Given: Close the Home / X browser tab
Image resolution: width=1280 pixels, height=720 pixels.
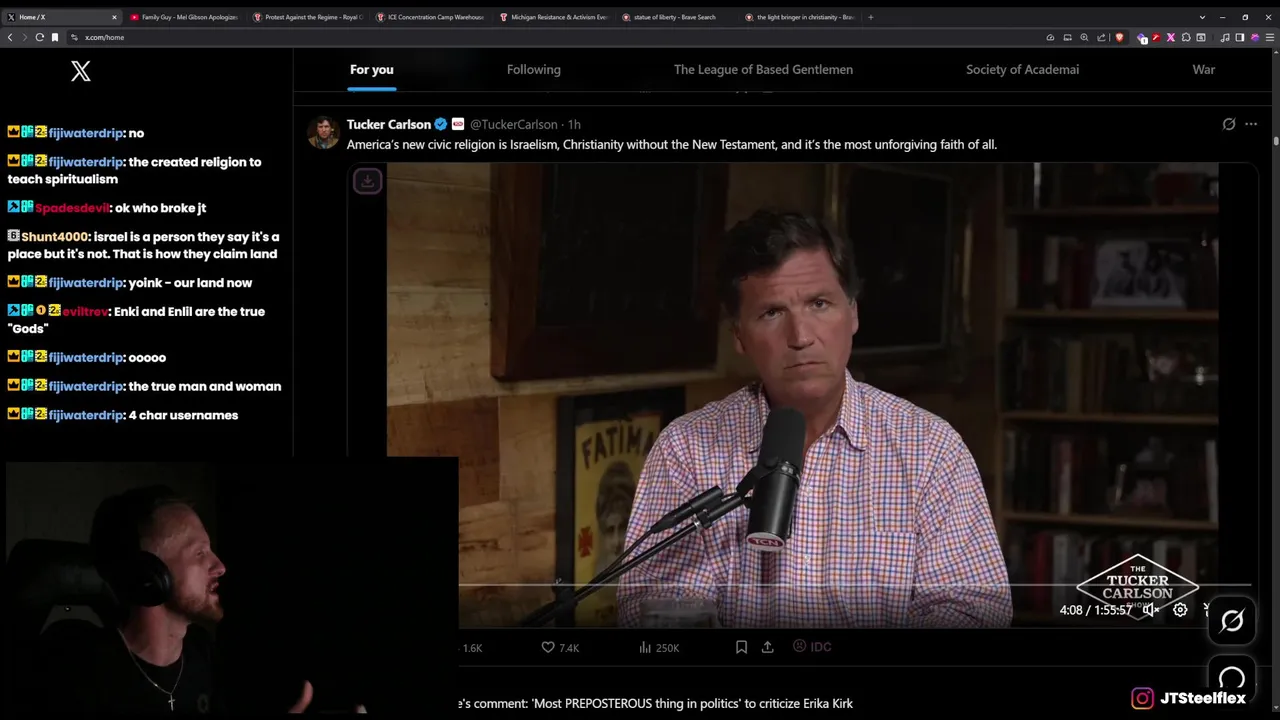Looking at the screenshot, I should (114, 17).
